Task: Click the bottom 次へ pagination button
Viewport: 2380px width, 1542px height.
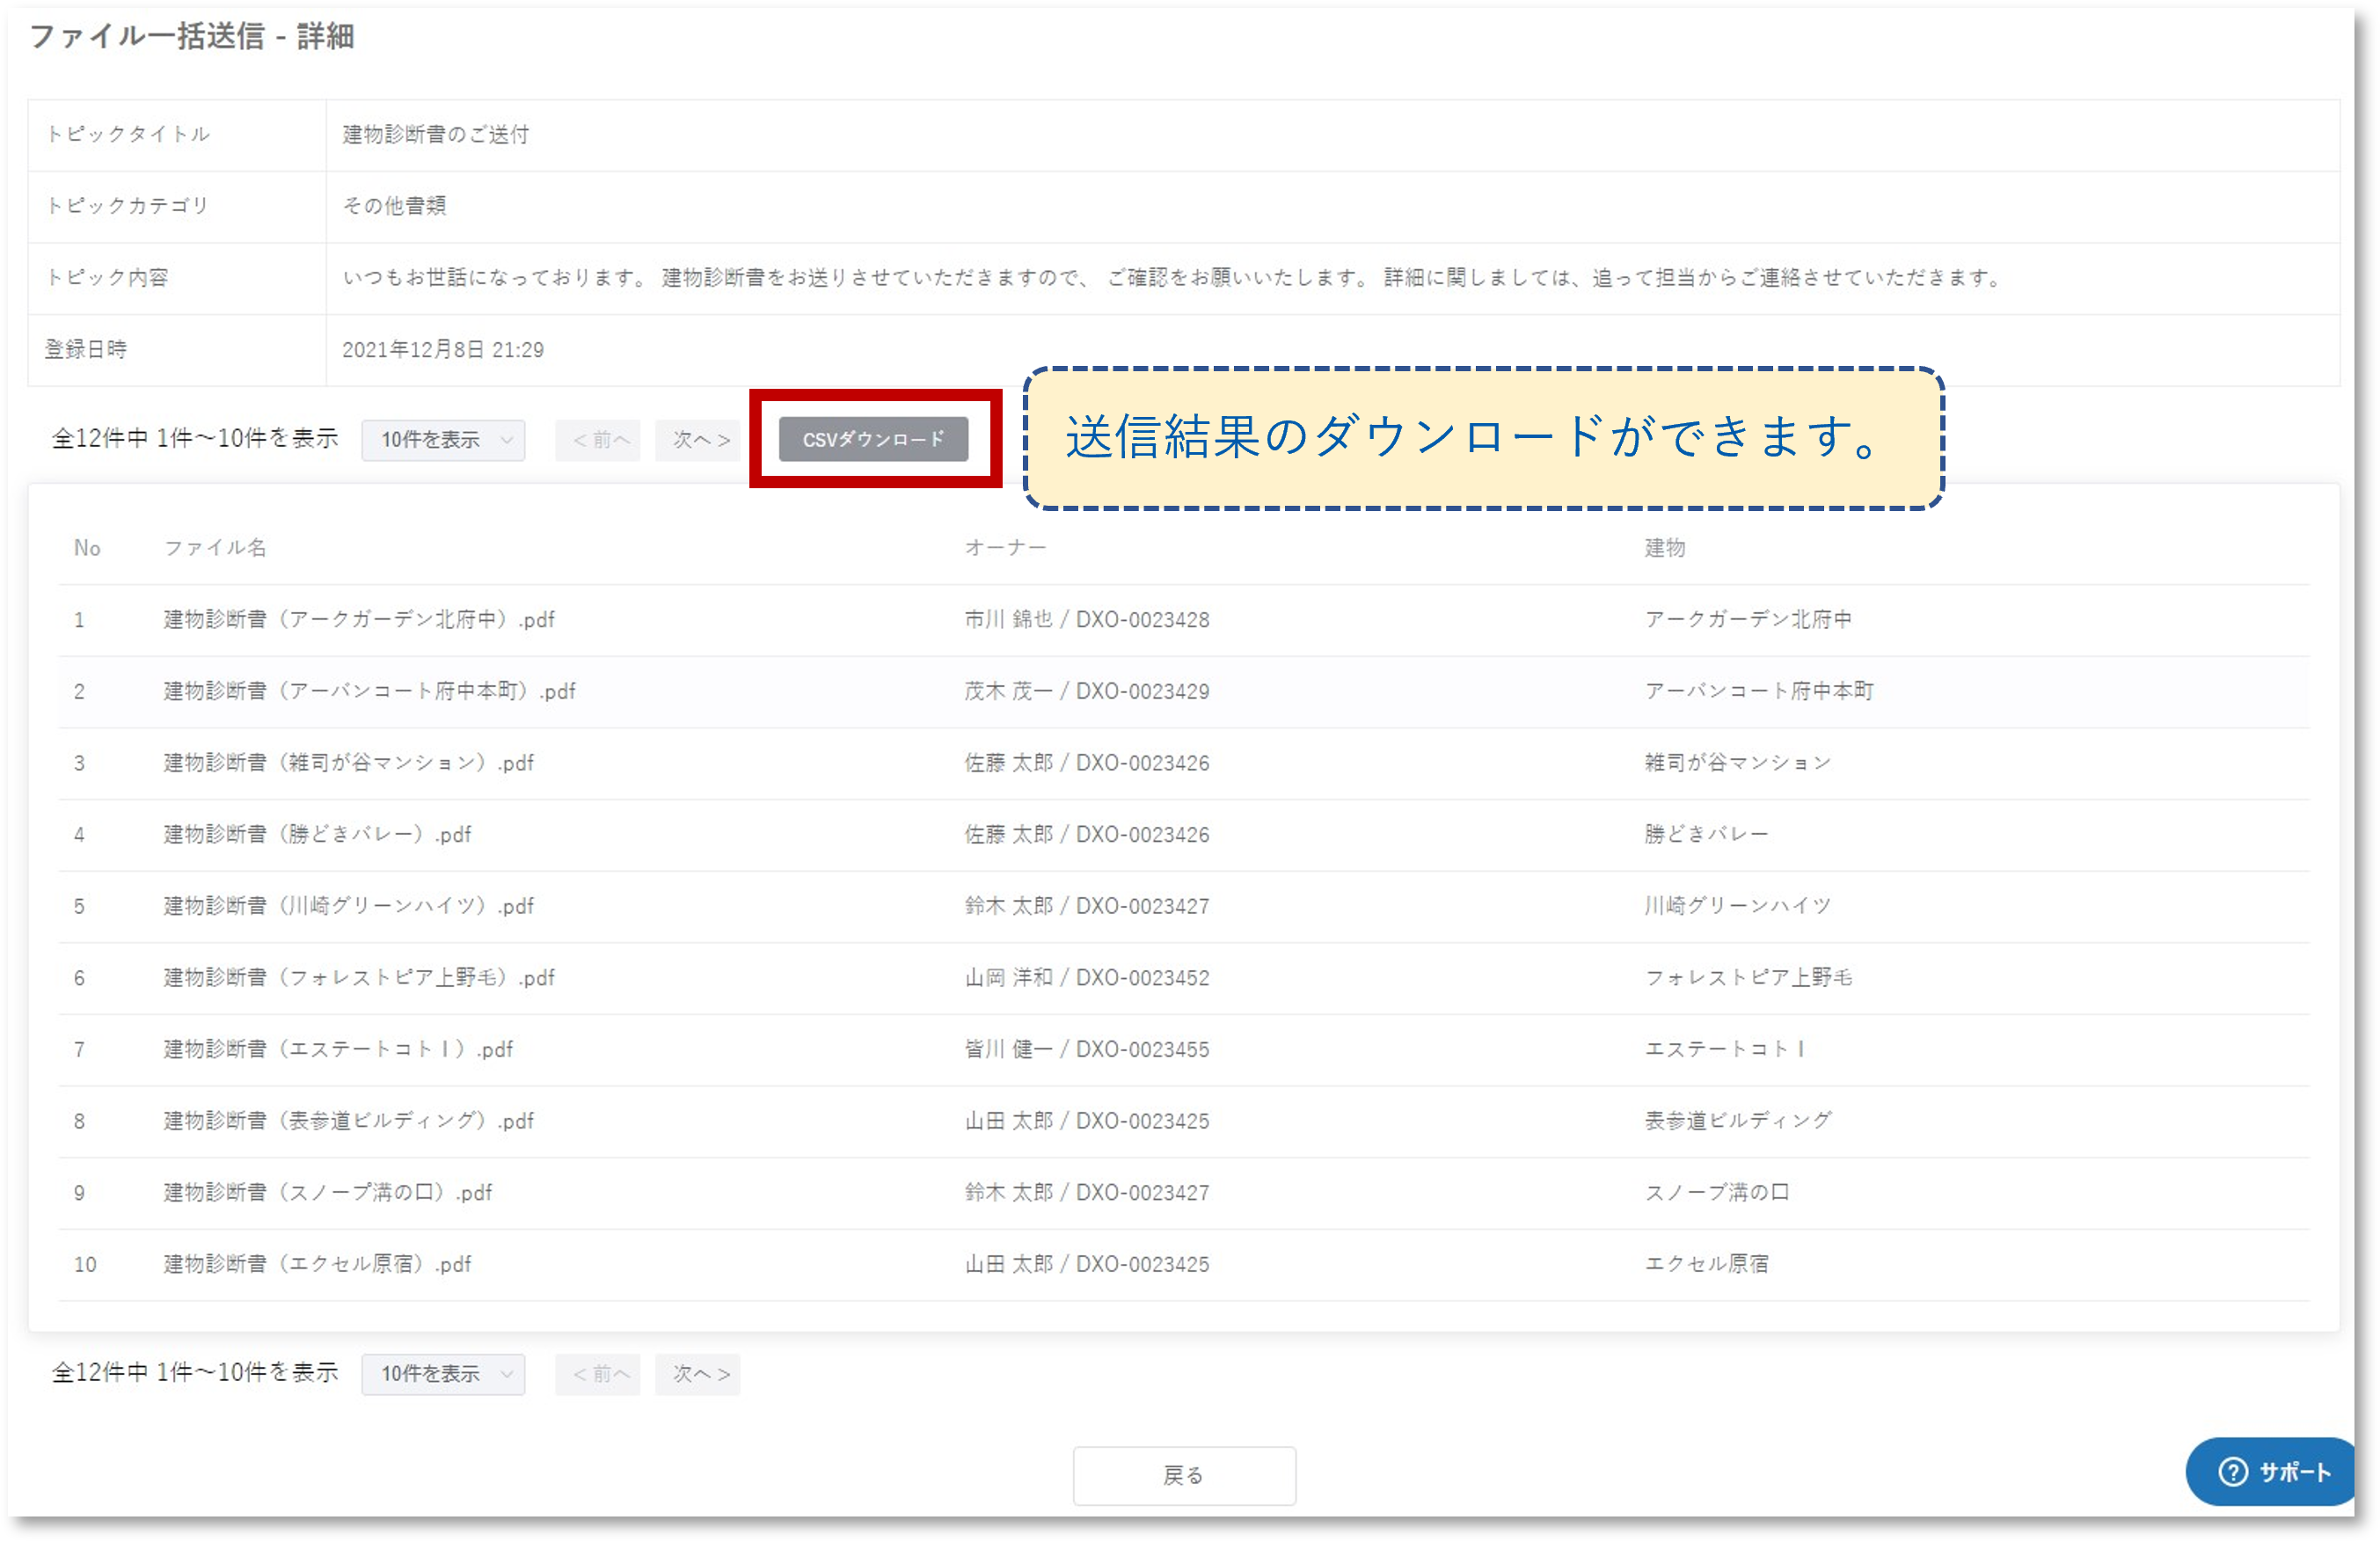Action: tap(699, 1374)
